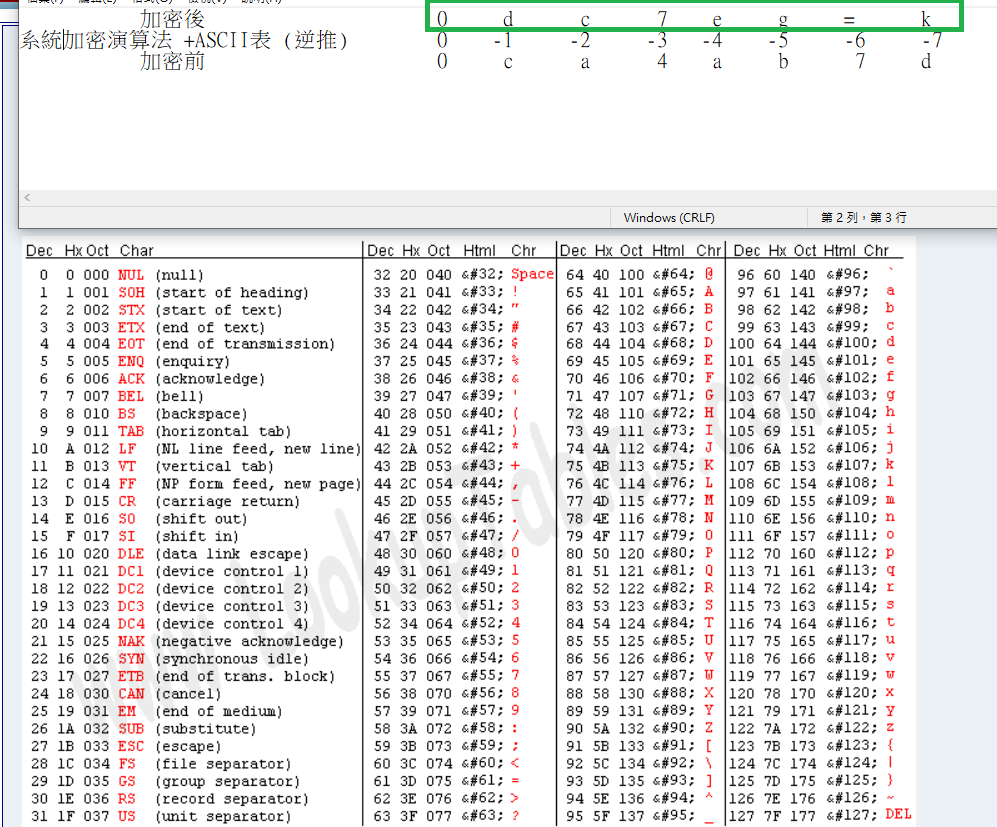Click the LF (NL line feed, new line) row
The width and height of the screenshot is (997, 827).
pyautogui.click(x=196, y=449)
